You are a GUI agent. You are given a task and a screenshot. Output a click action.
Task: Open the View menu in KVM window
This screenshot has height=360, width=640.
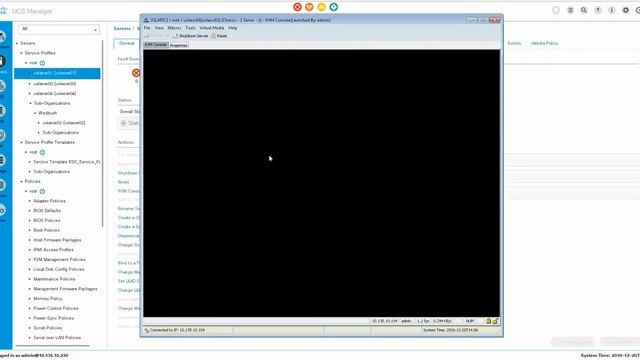point(159,28)
